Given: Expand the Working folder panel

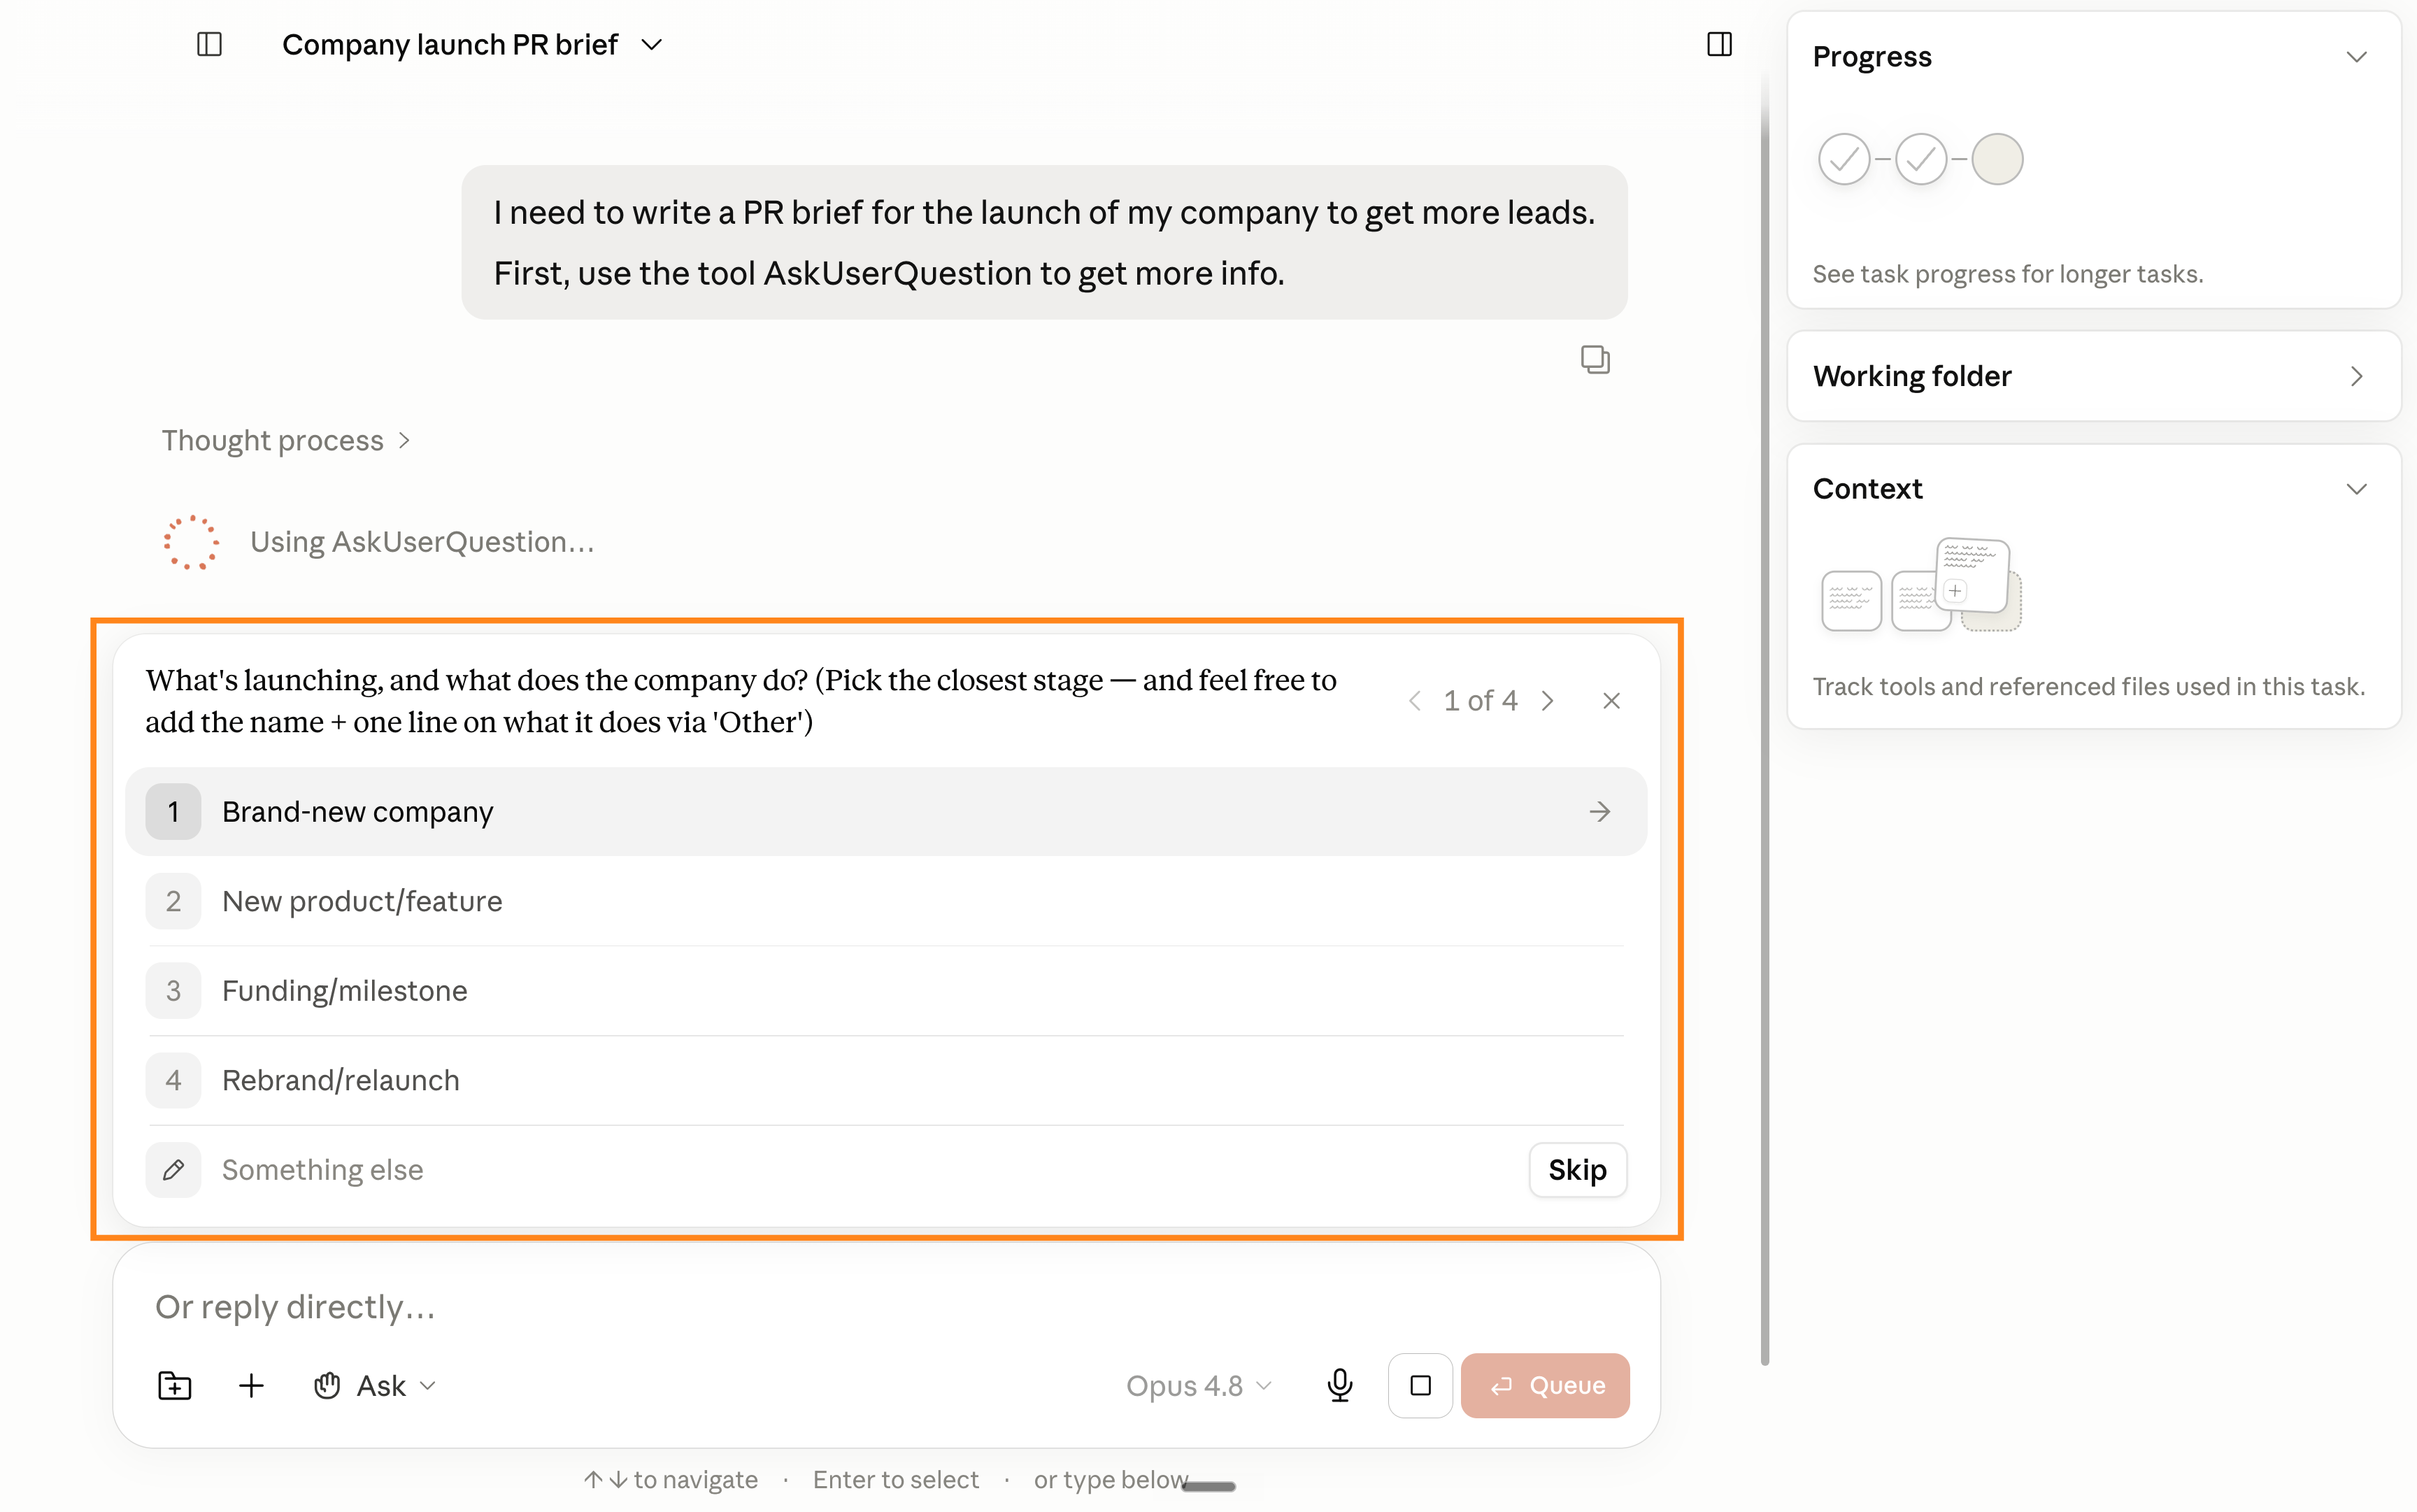Looking at the screenshot, I should pos(2356,376).
